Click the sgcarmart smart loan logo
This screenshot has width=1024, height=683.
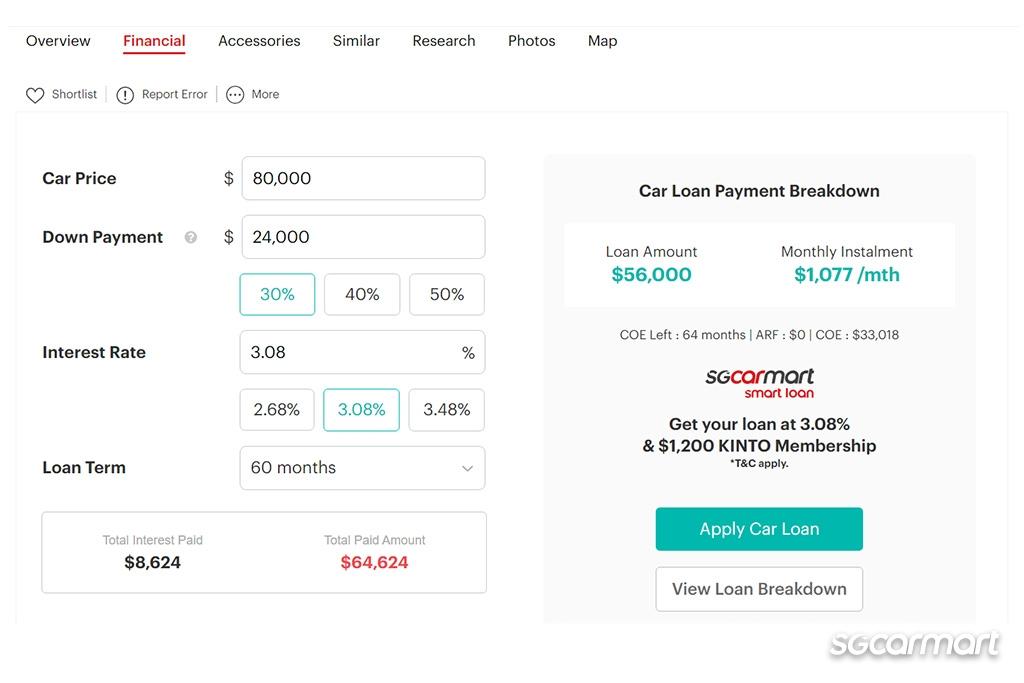coord(760,383)
